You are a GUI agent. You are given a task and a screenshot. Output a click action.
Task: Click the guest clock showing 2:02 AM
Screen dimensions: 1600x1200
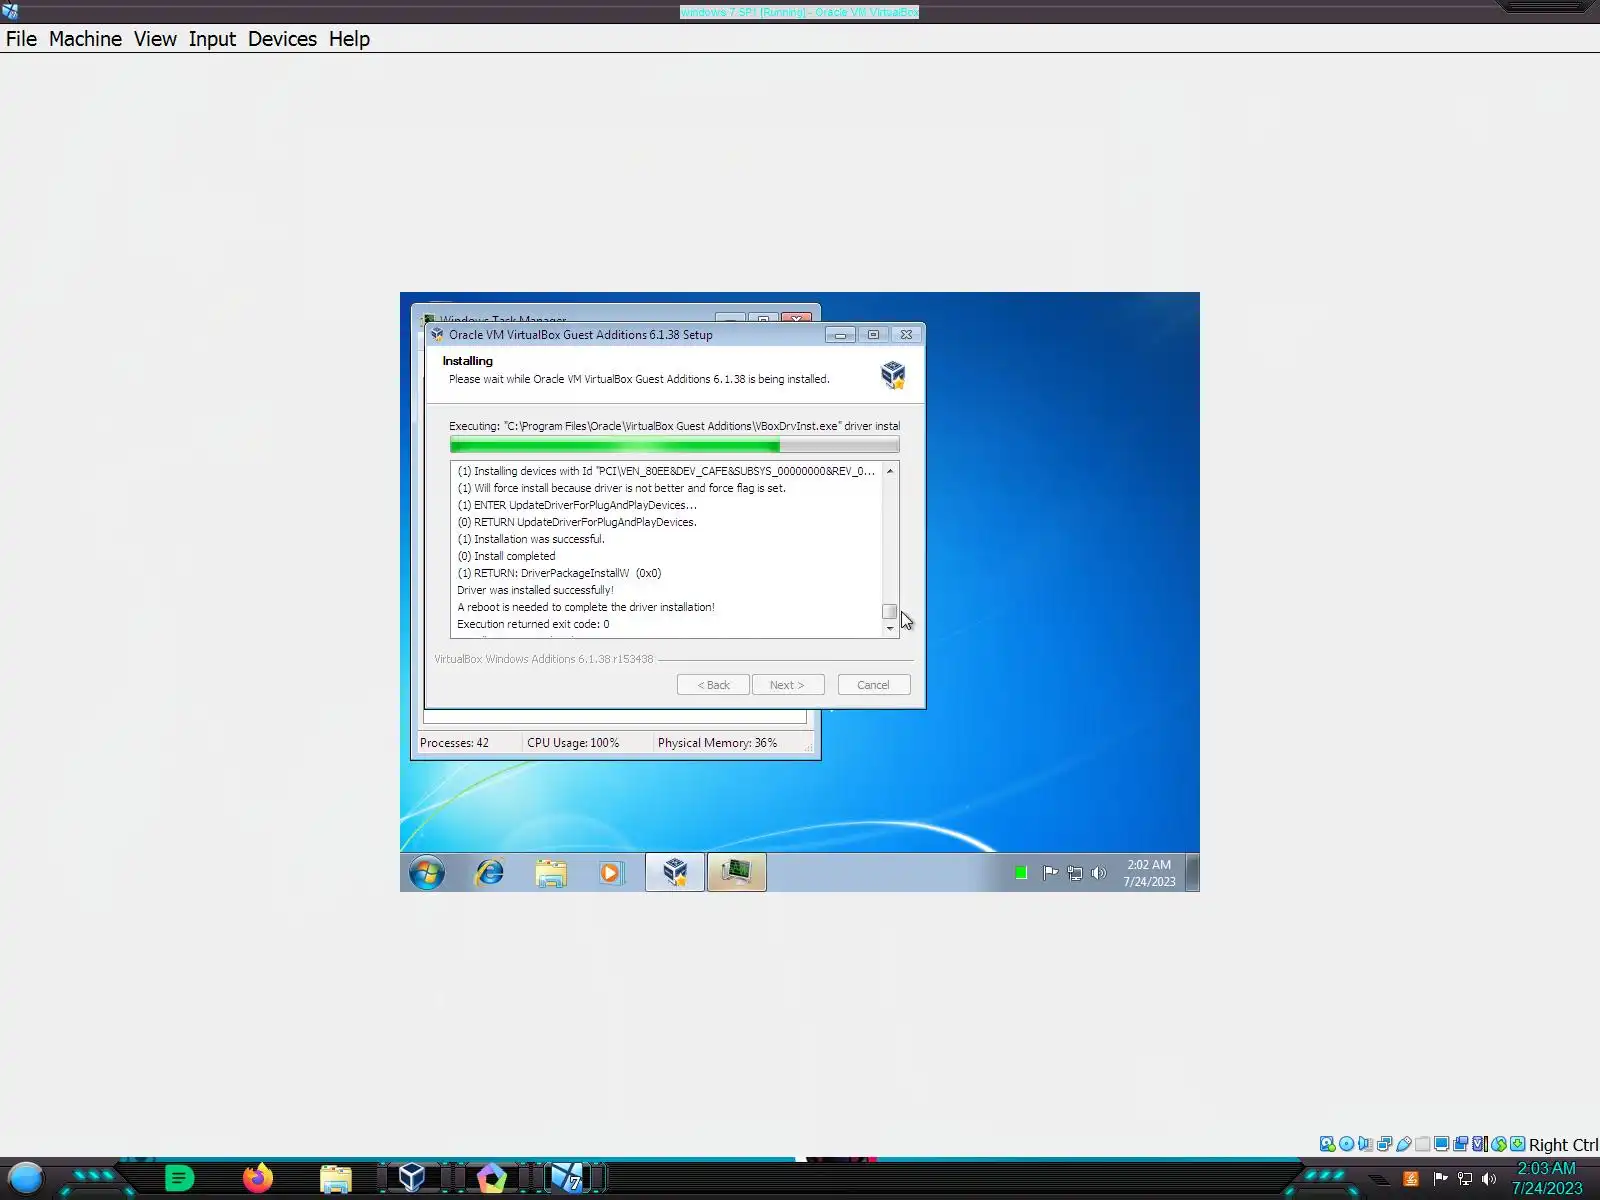point(1149,873)
